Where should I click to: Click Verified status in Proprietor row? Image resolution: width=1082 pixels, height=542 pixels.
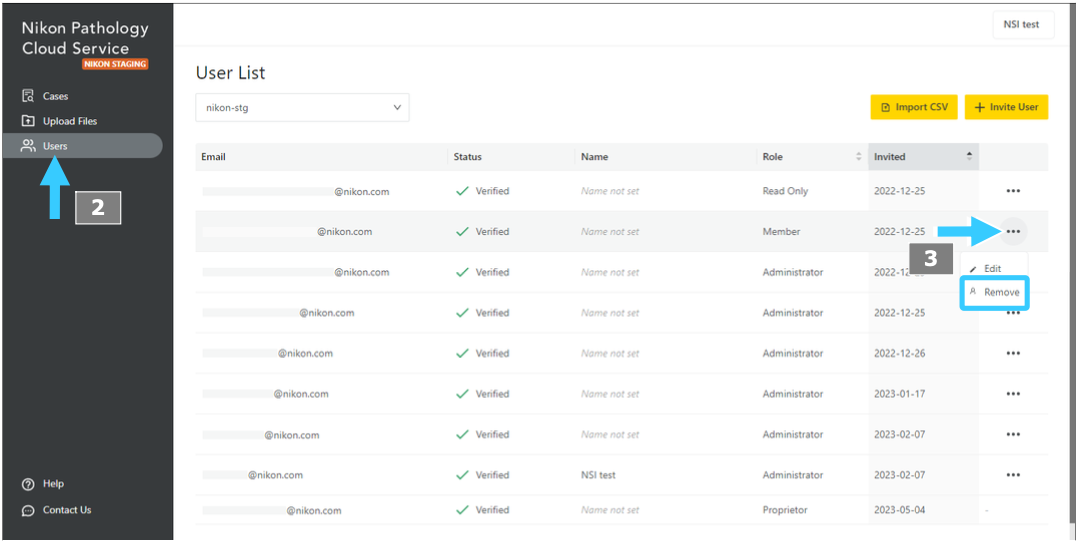[483, 510]
